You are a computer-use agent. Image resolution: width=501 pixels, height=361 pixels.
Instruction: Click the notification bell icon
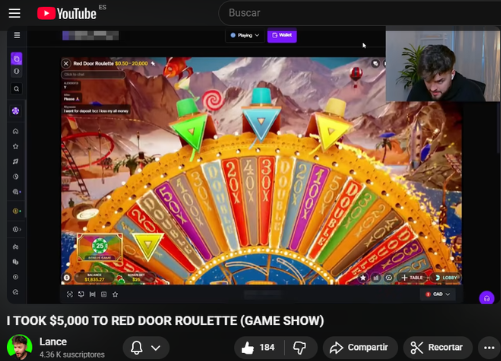point(136,348)
